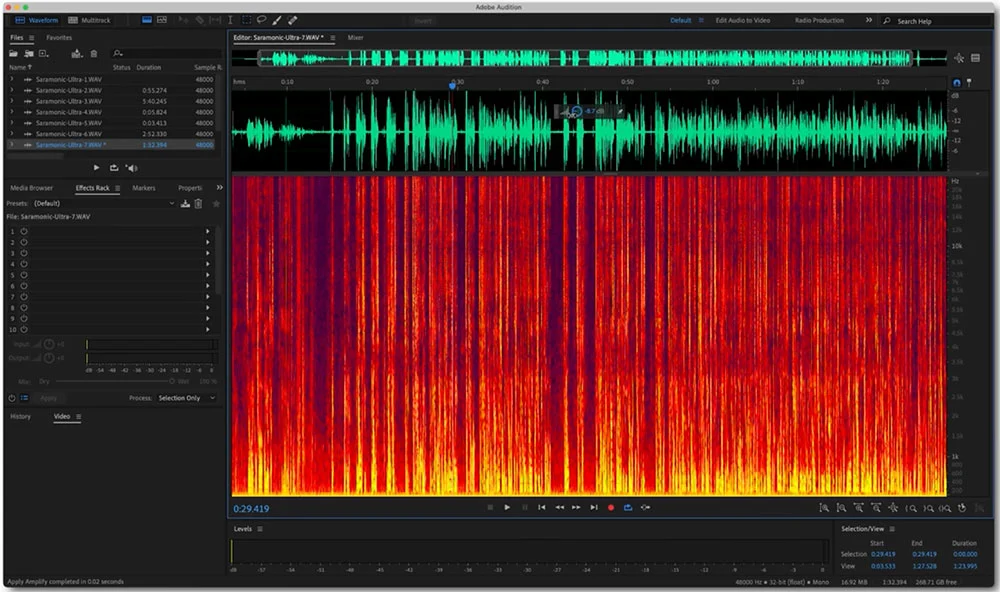Select the Marquee Selection tool
The image size is (1000, 592).
tap(246, 19)
